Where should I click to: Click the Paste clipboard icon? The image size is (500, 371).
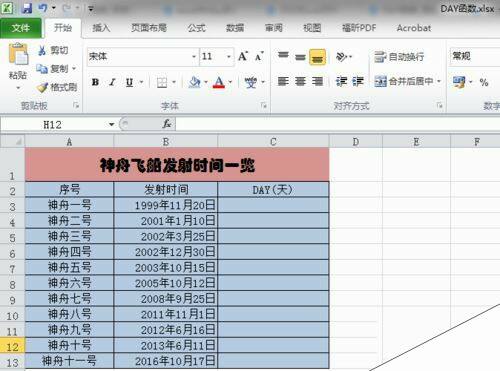[18, 54]
